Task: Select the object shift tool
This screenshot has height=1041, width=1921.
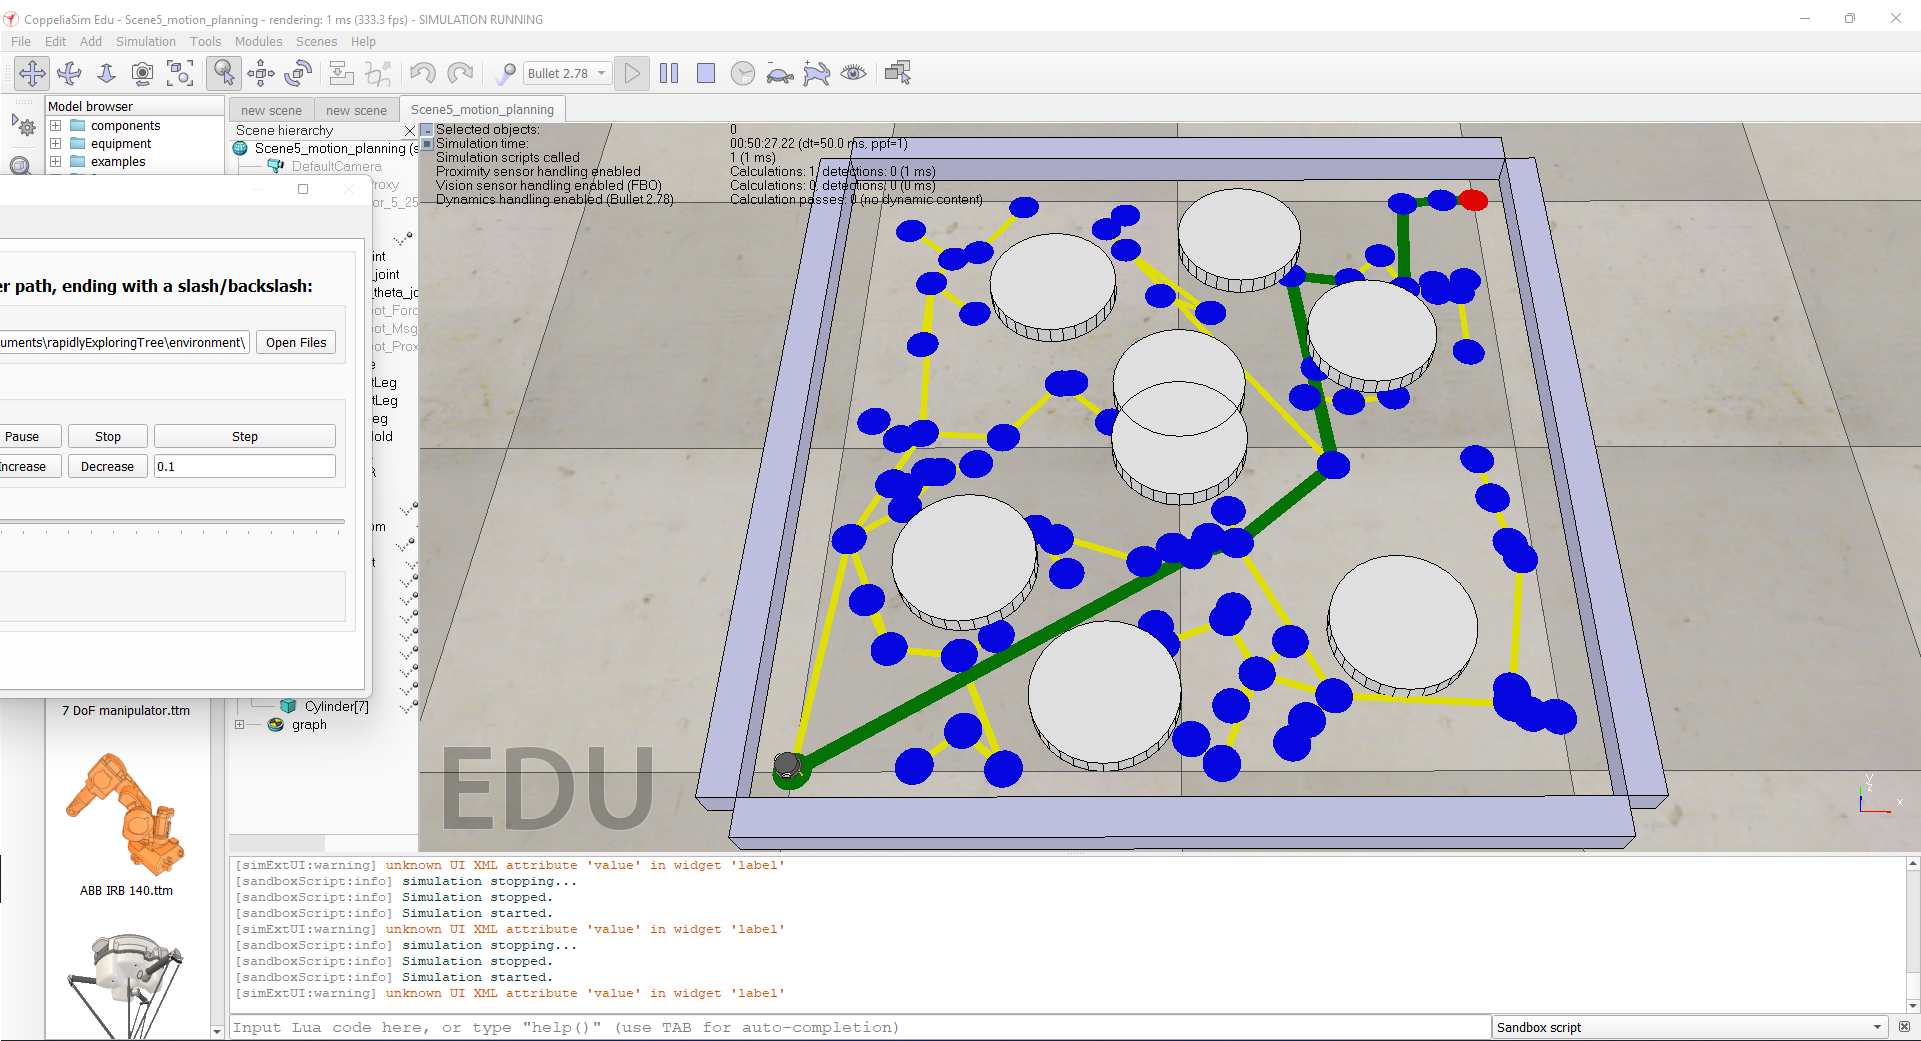Action: click(261, 73)
